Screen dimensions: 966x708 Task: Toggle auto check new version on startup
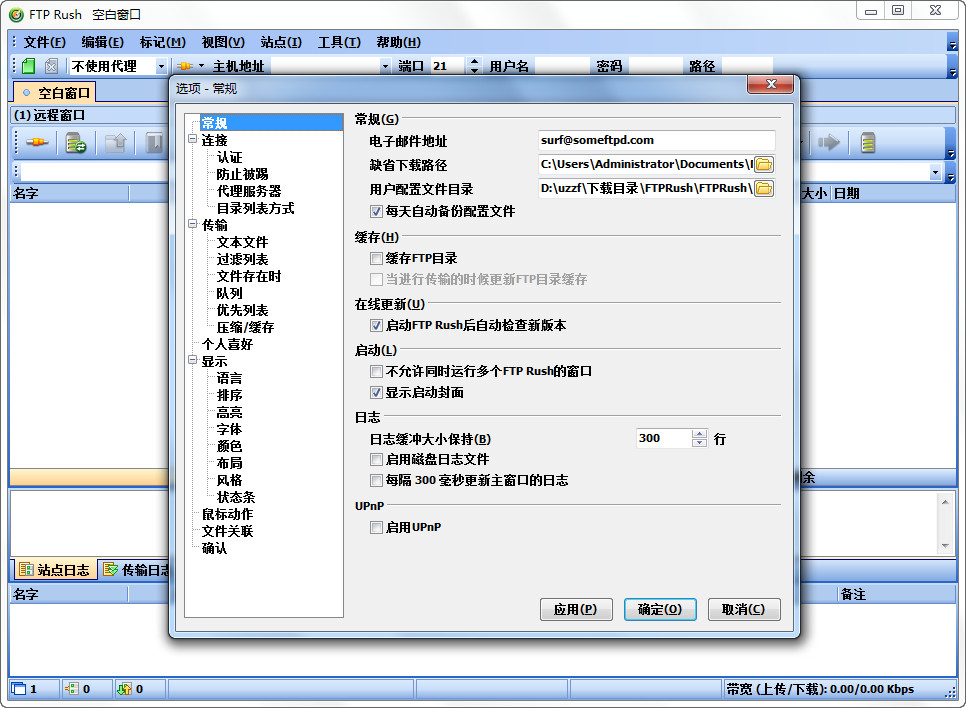pos(376,325)
